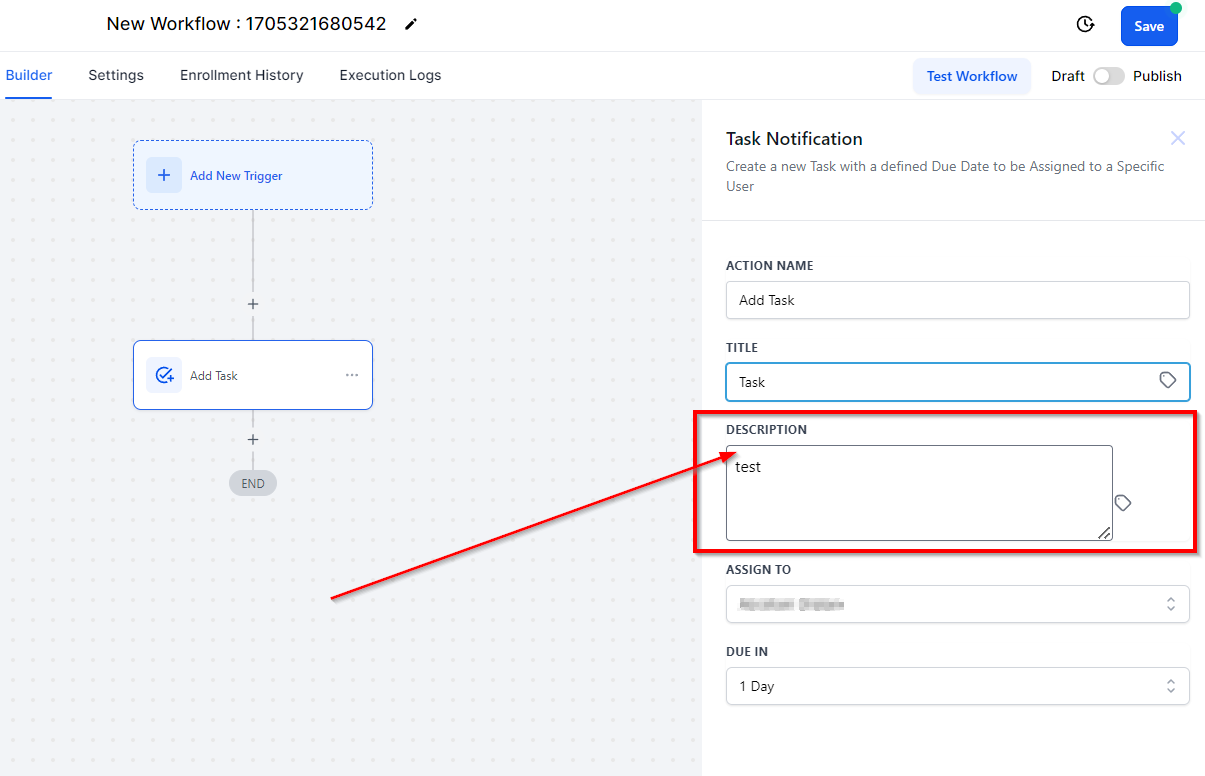Open the Enrollment History tab
This screenshot has width=1205, height=776.
241,75
